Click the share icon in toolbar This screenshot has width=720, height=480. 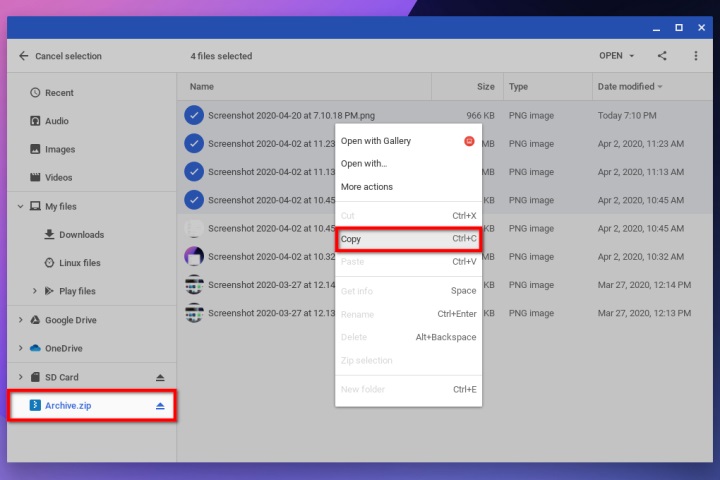(662, 56)
